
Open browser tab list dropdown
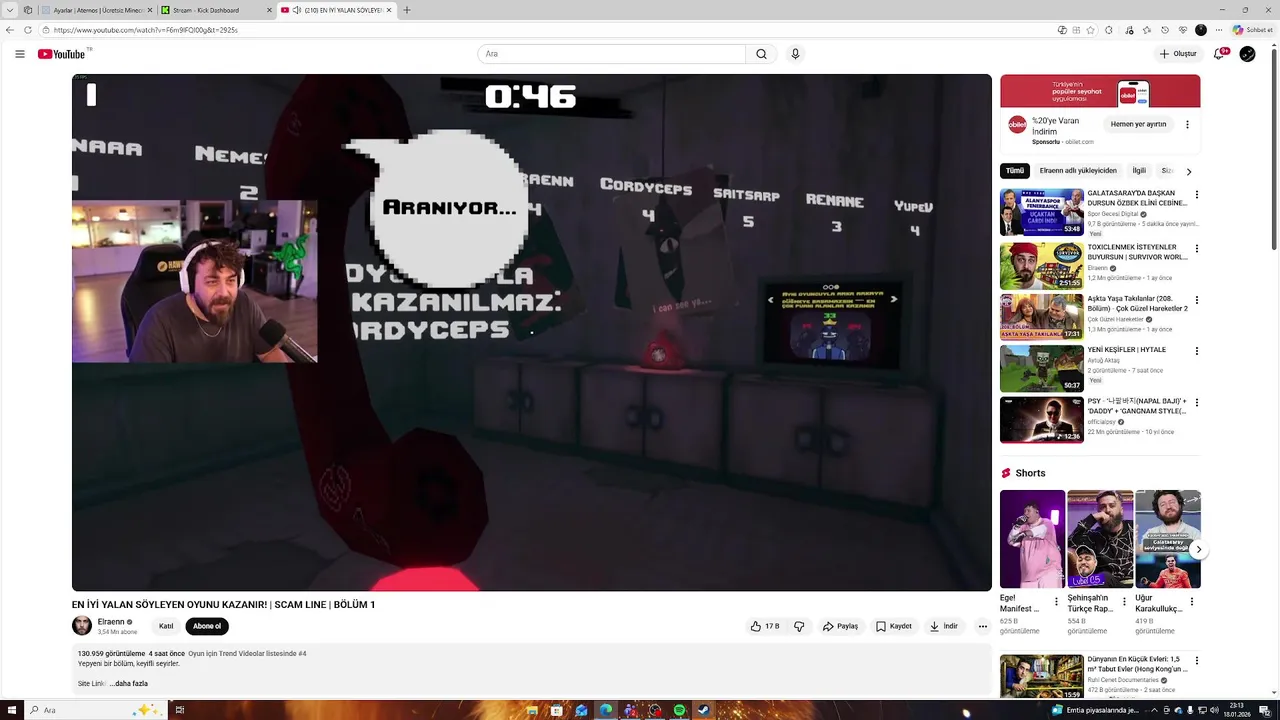point(10,10)
